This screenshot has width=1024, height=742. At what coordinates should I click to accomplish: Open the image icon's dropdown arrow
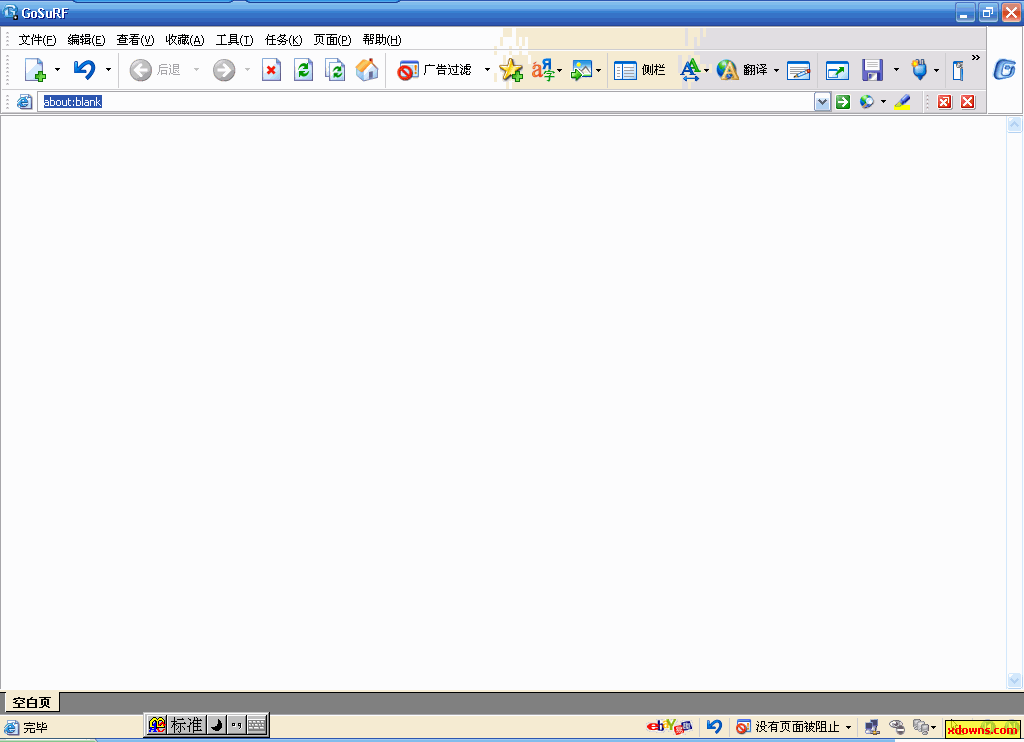coord(598,70)
